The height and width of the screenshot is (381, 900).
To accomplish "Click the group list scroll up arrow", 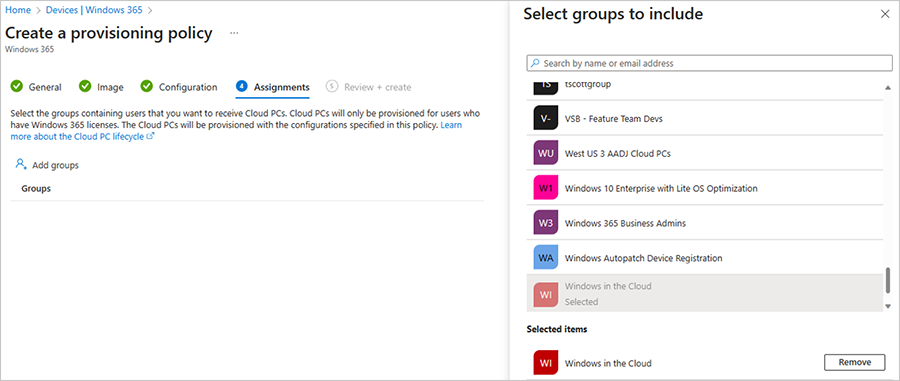I will pos(888,88).
